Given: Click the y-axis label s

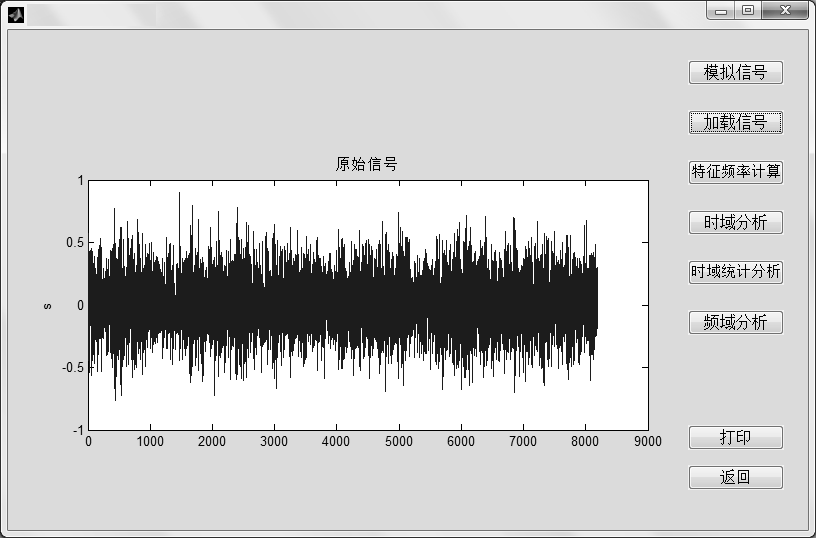Looking at the screenshot, I should pyautogui.click(x=47, y=306).
